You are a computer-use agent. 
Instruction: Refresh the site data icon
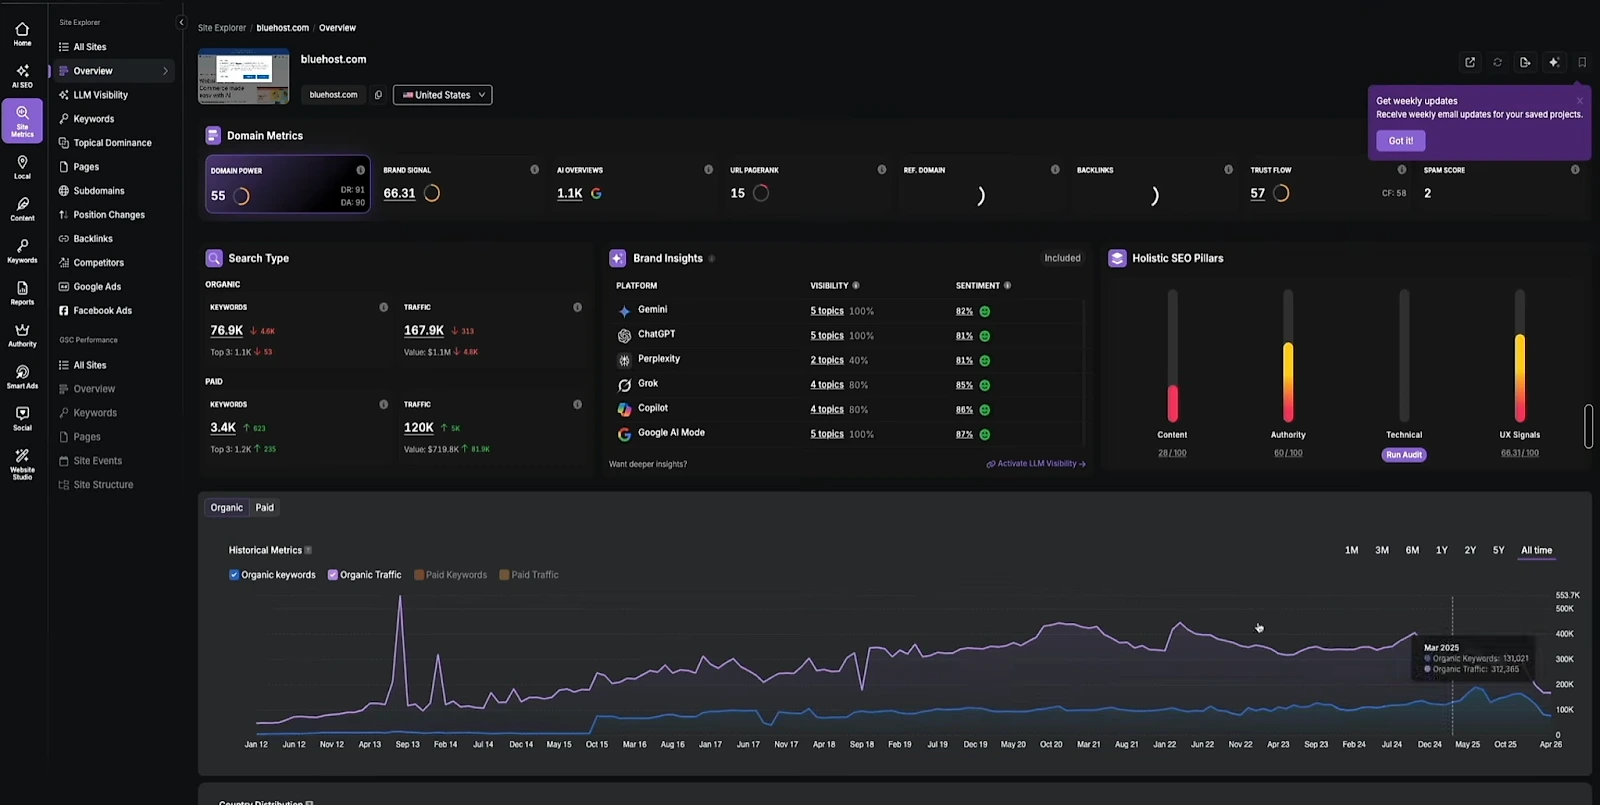[1498, 62]
